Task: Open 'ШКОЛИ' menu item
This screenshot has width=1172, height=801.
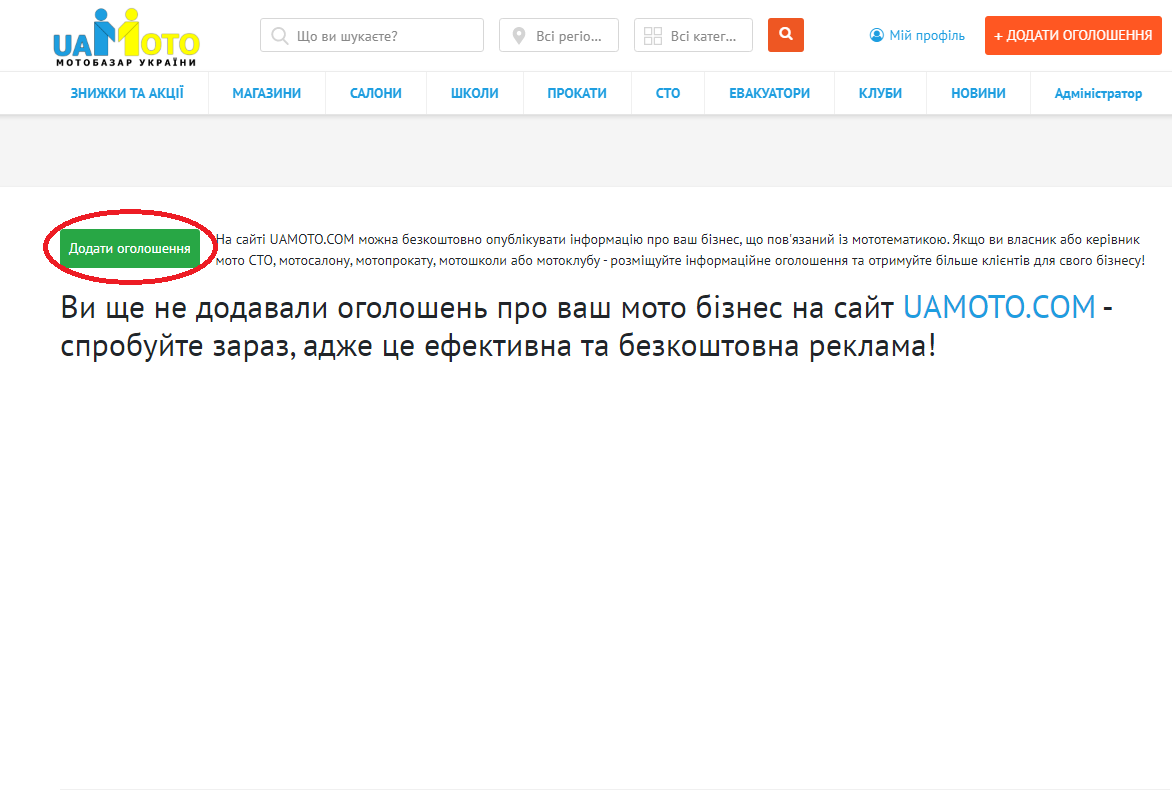Action: (x=475, y=93)
